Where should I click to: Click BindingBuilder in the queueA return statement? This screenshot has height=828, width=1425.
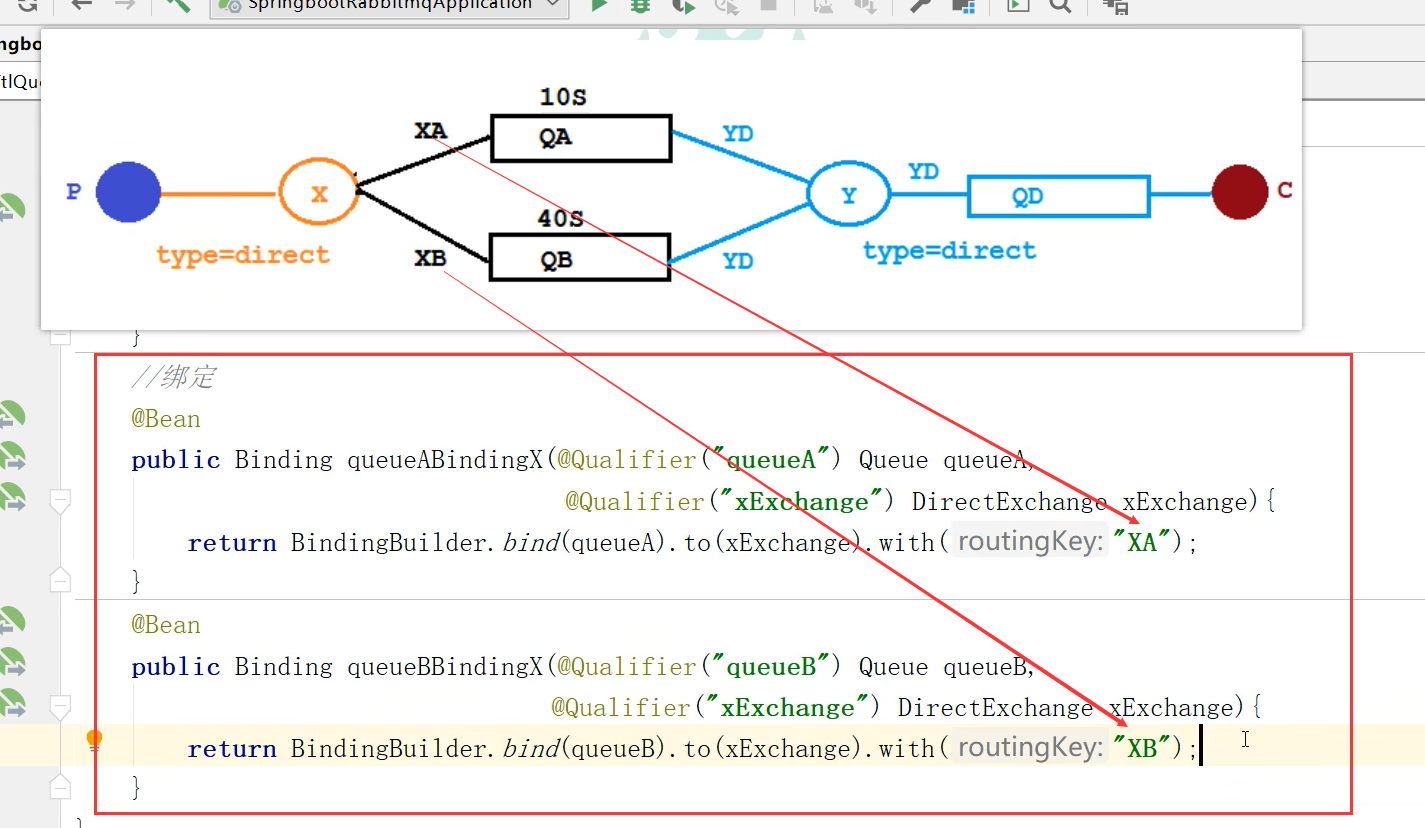(x=388, y=542)
